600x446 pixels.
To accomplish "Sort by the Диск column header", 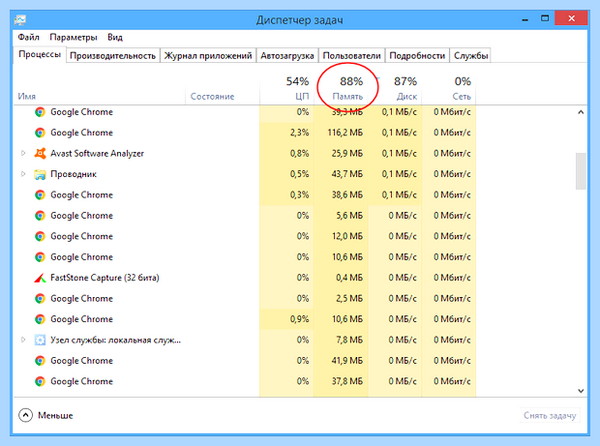I will (406, 96).
